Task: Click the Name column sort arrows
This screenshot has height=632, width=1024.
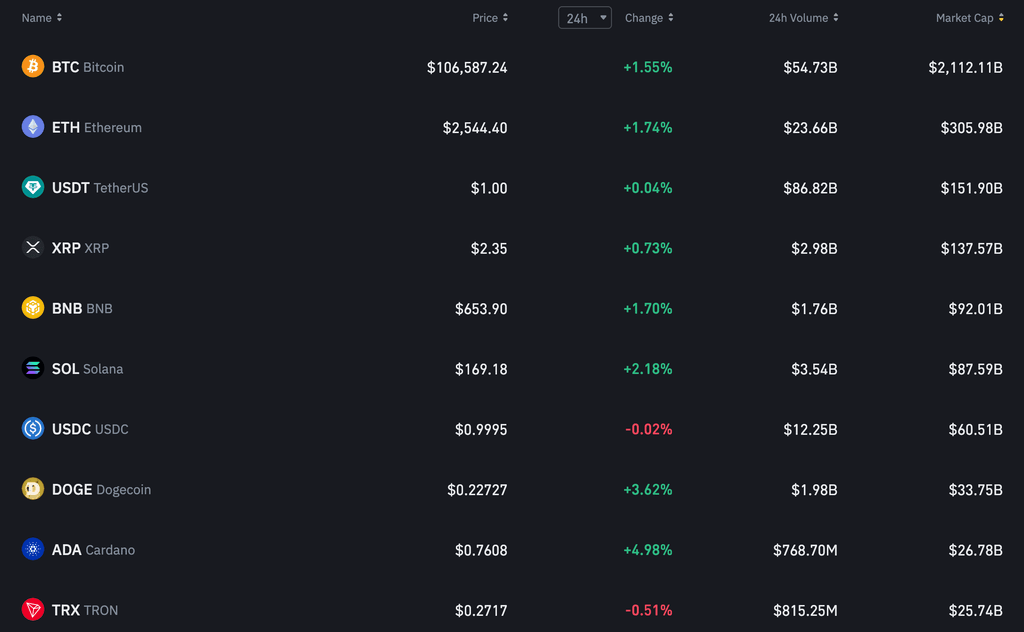Action: click(58, 17)
